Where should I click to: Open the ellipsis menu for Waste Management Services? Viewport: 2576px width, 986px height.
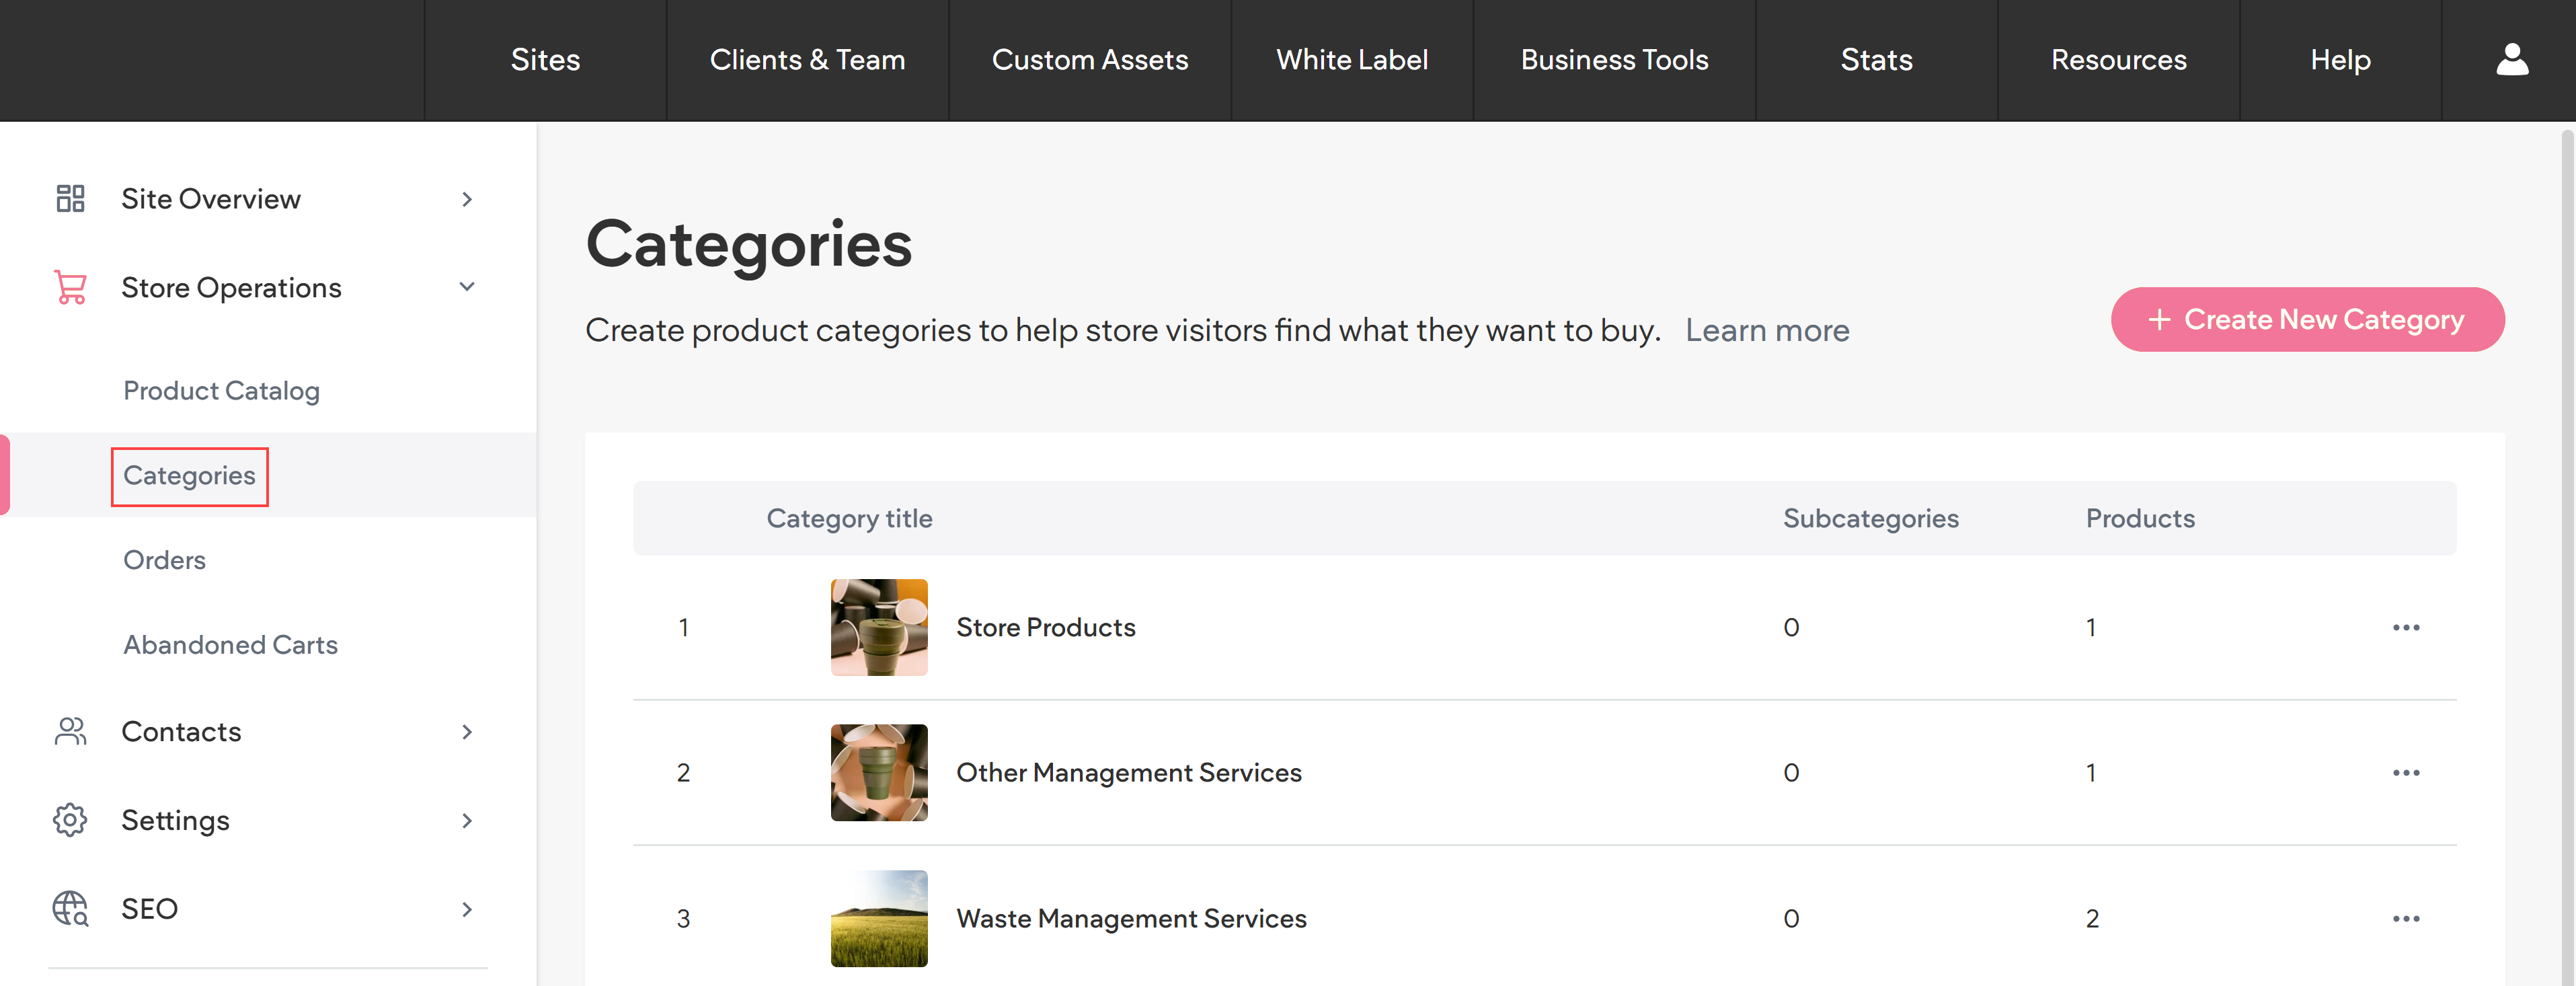point(2407,918)
